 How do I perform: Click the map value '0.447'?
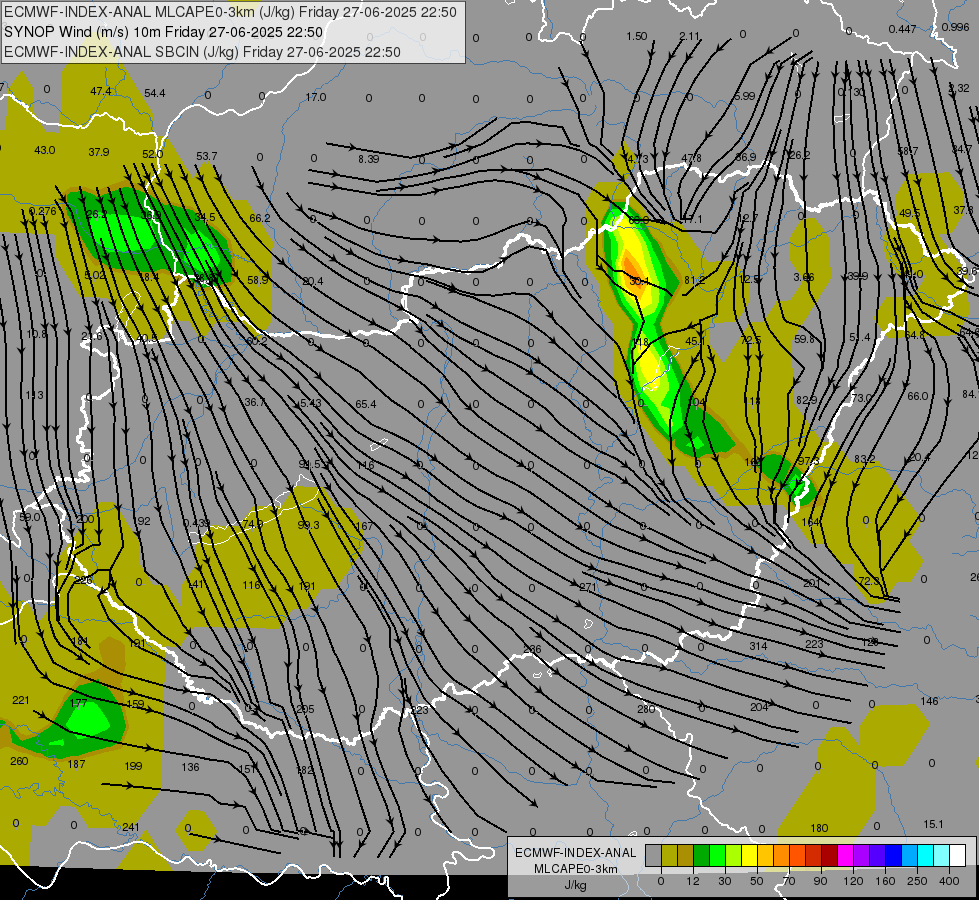pyautogui.click(x=903, y=29)
